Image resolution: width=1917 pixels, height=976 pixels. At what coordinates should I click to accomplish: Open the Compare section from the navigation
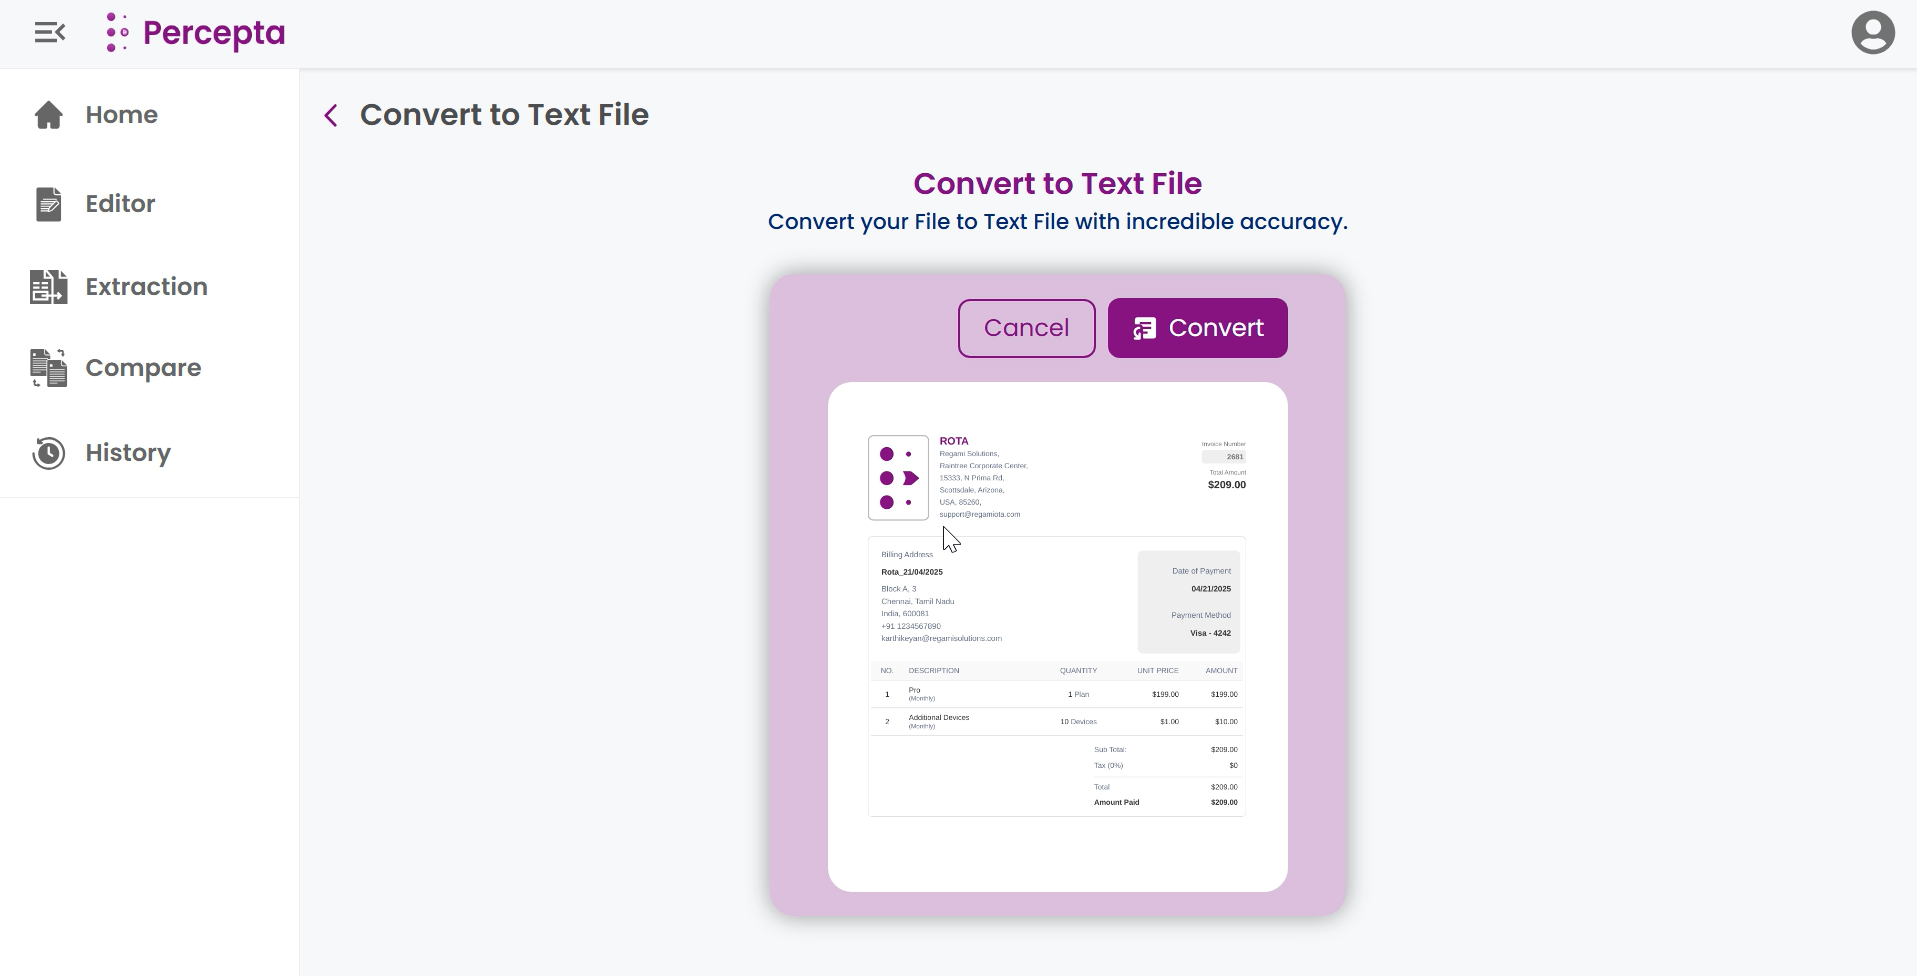point(142,367)
